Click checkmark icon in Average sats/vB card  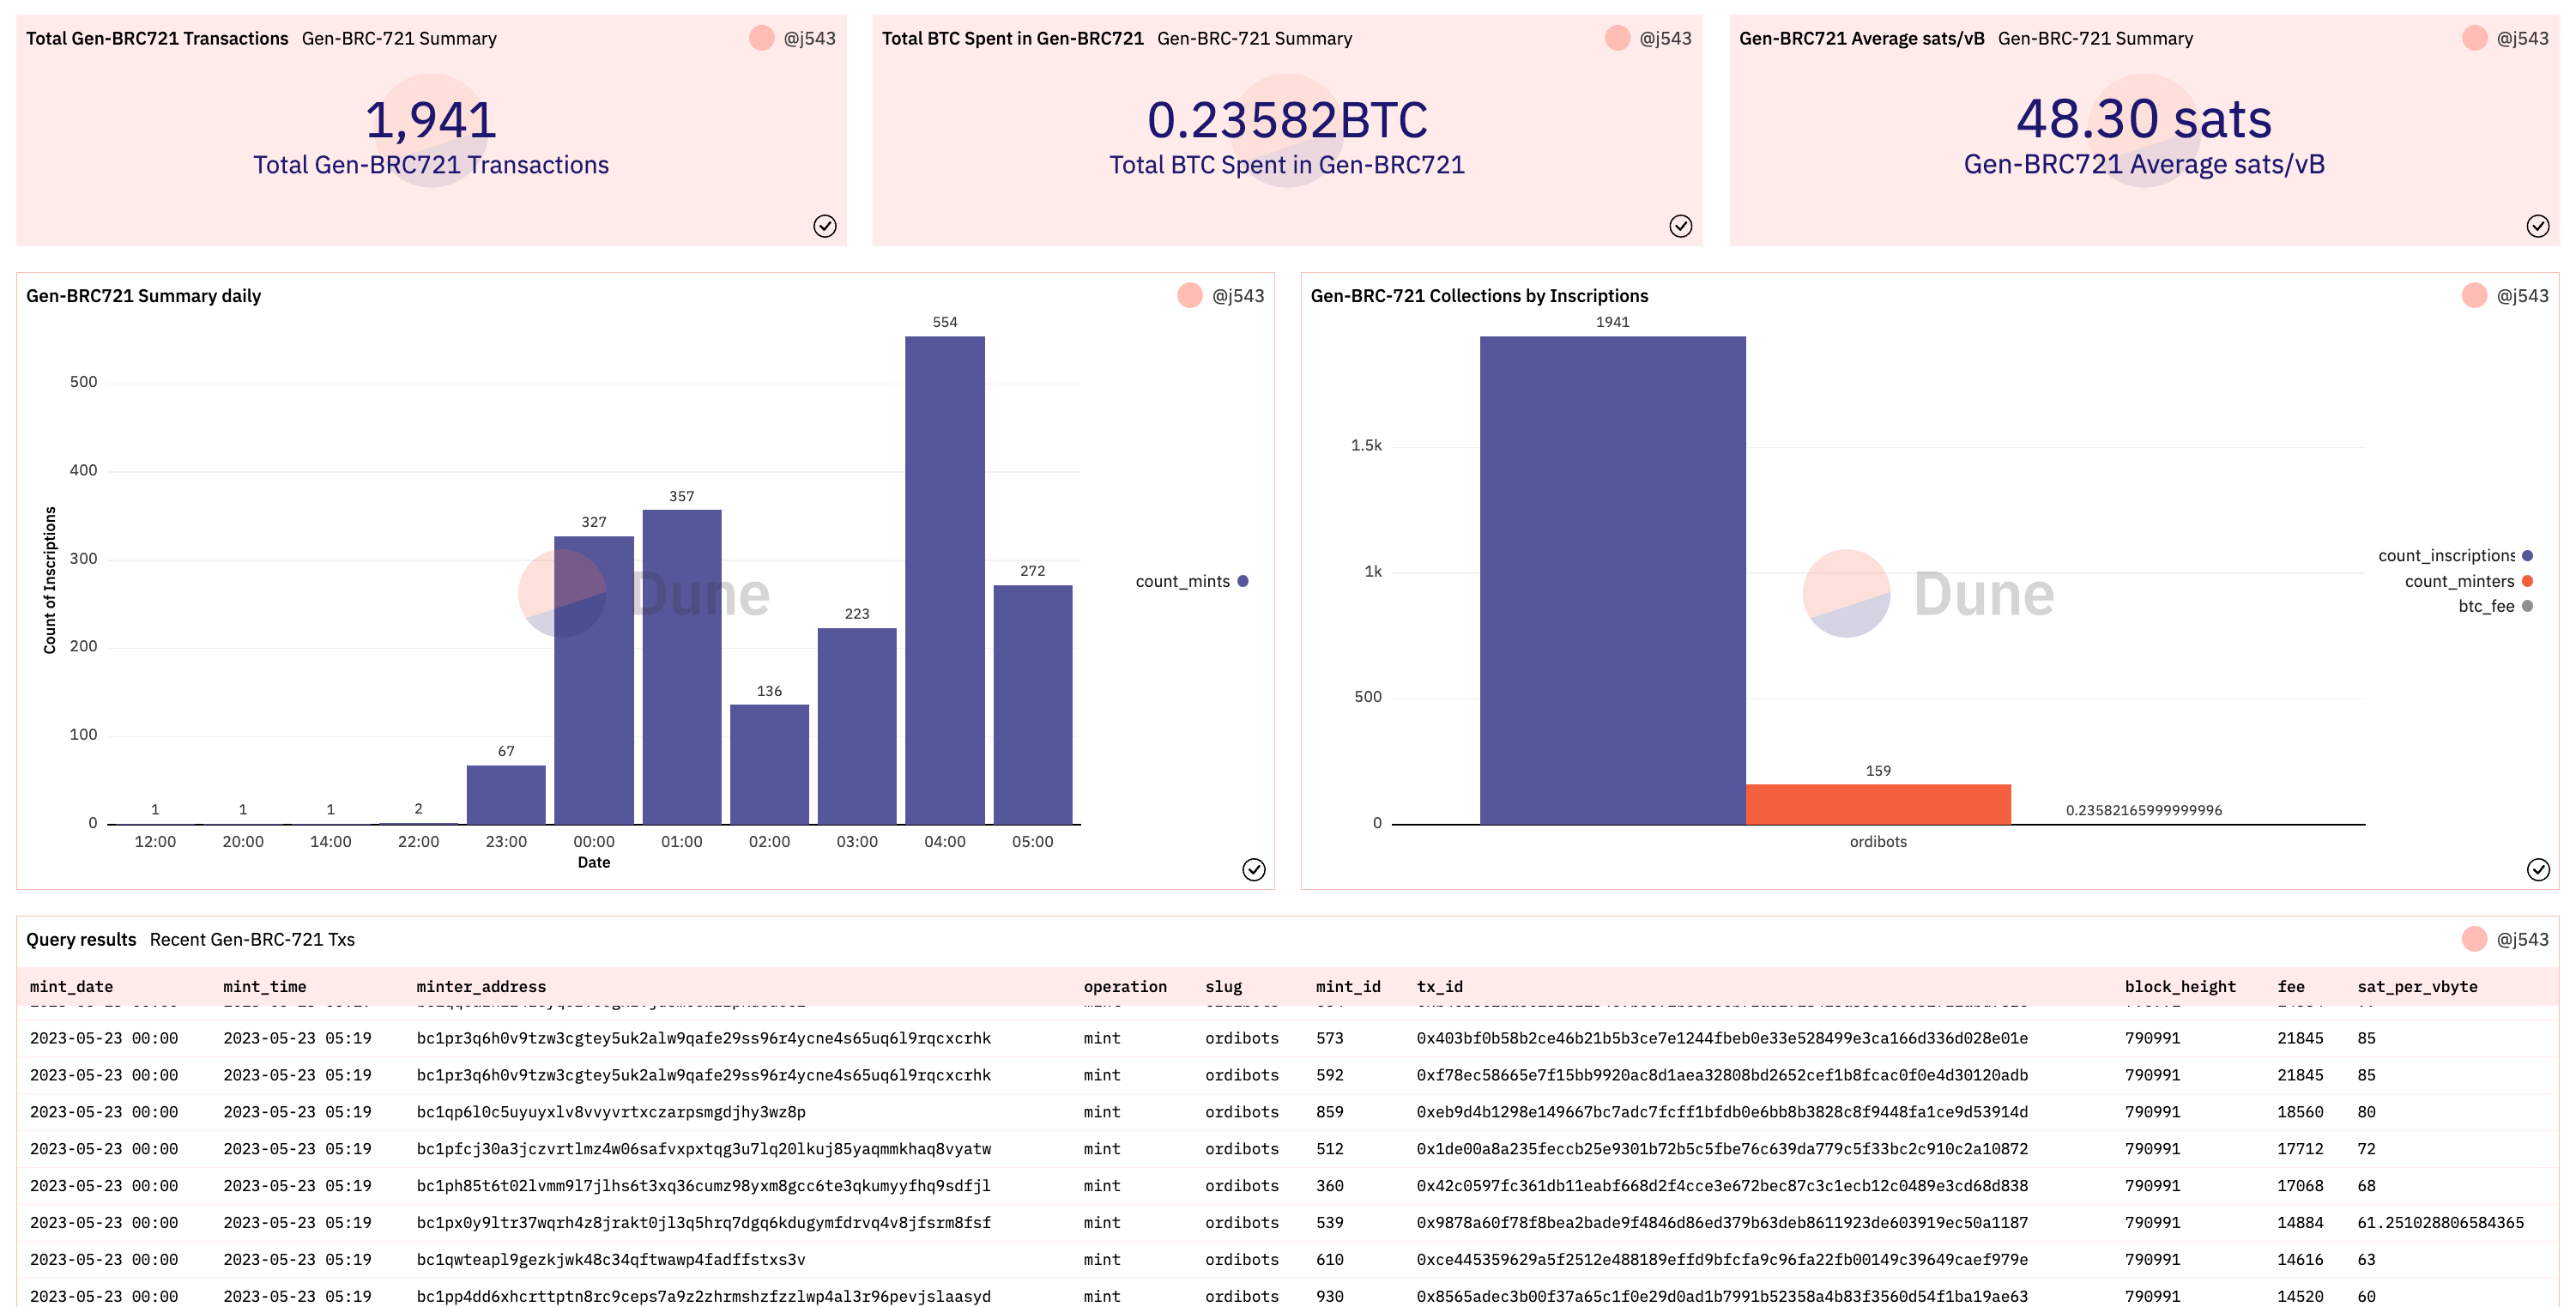2537,226
